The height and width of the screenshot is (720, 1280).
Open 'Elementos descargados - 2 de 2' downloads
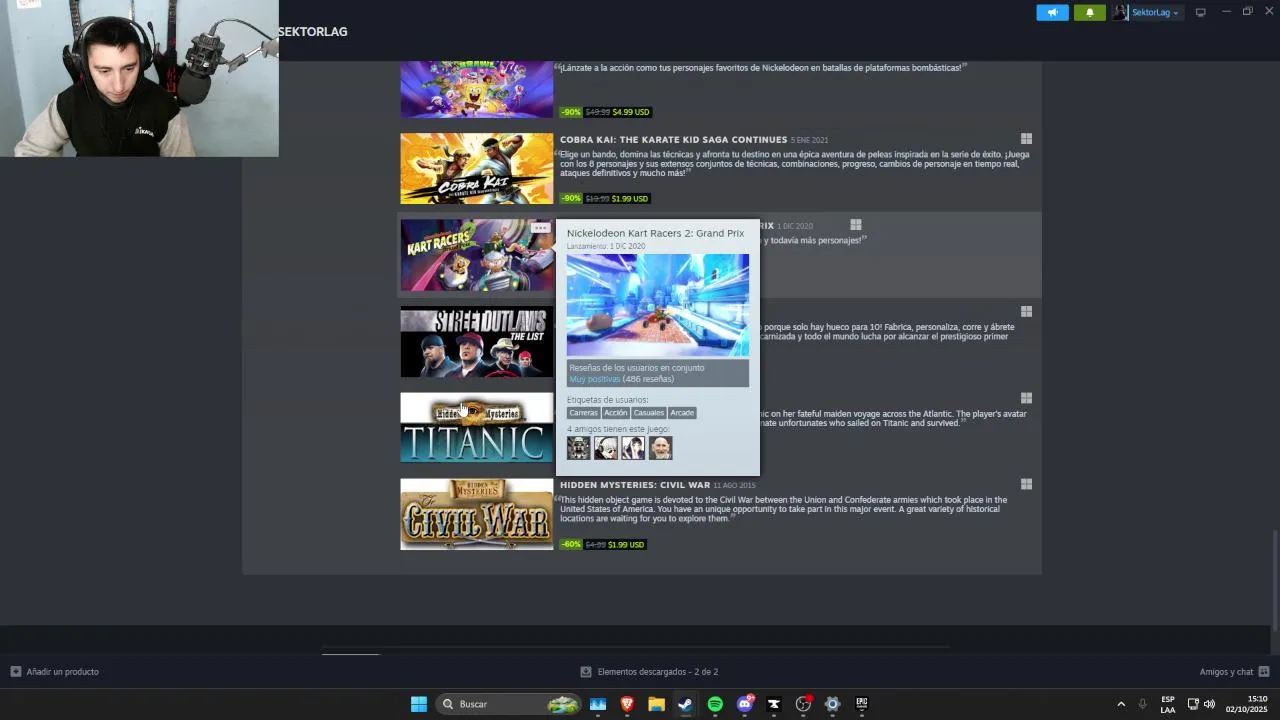[650, 672]
